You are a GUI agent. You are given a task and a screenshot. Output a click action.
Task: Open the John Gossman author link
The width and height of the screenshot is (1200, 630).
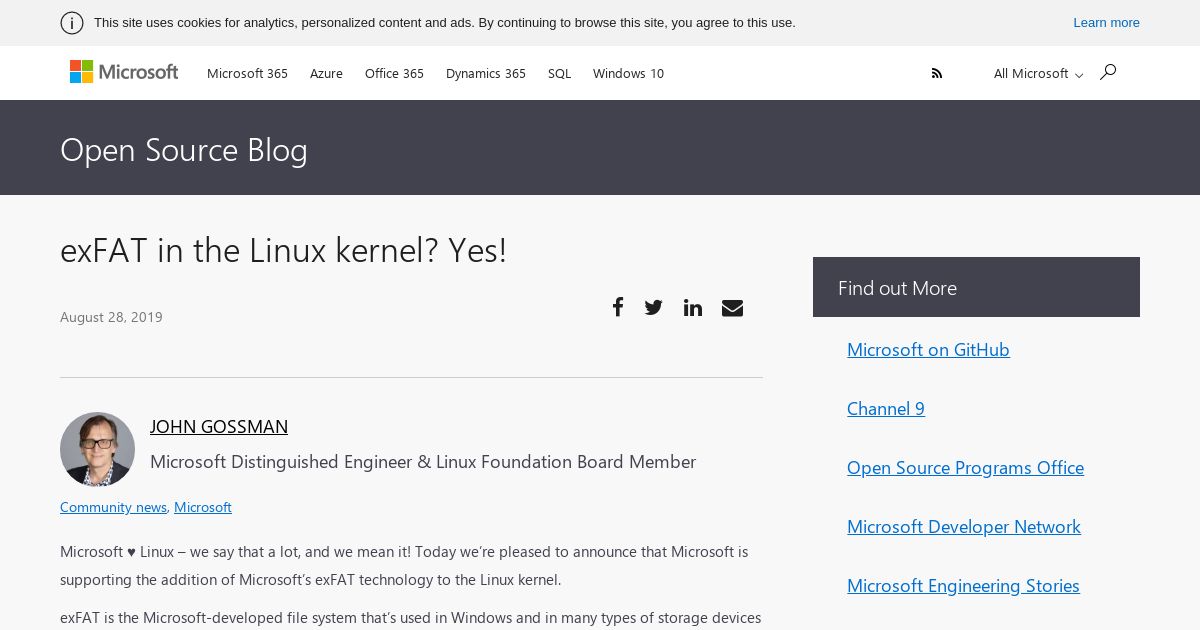[219, 426]
